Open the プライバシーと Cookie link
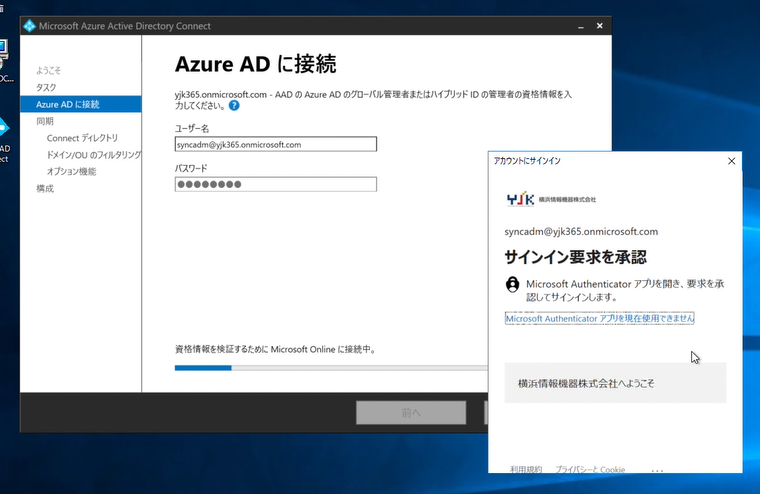The height and width of the screenshot is (494, 760). point(590,469)
